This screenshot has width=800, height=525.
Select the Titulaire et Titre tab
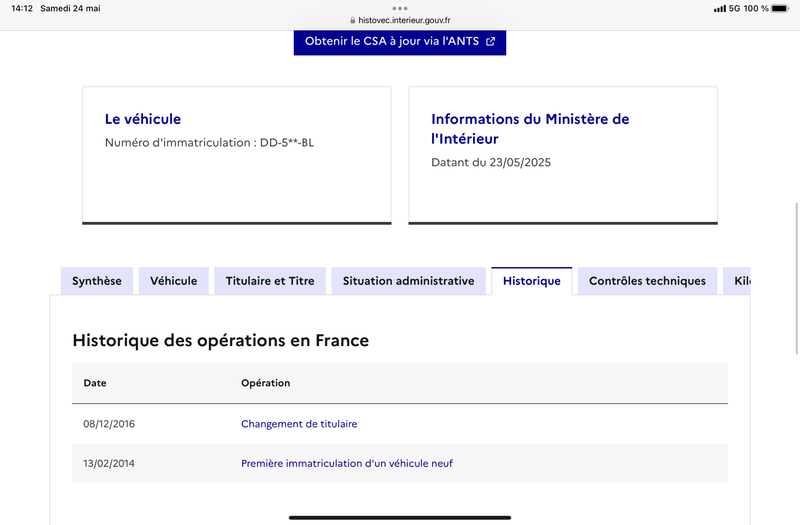coord(270,281)
